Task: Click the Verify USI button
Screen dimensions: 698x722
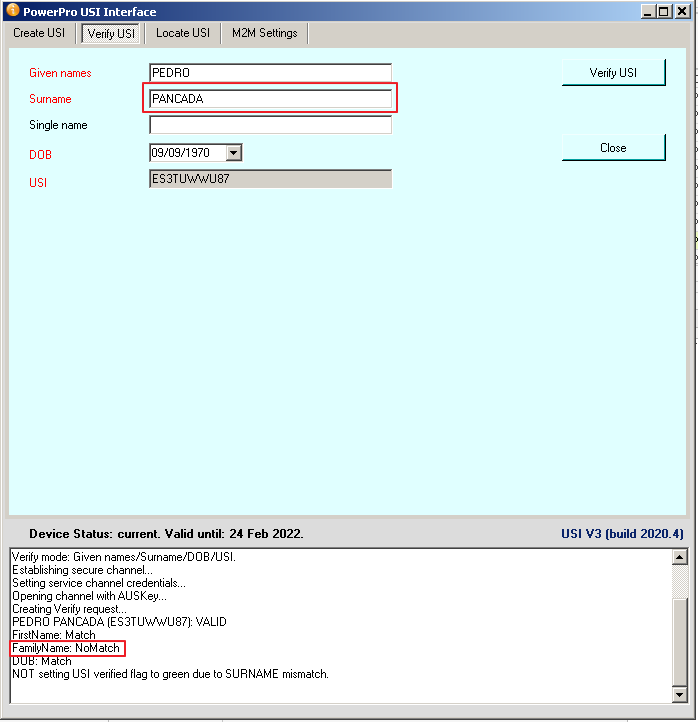Action: pyautogui.click(x=613, y=73)
